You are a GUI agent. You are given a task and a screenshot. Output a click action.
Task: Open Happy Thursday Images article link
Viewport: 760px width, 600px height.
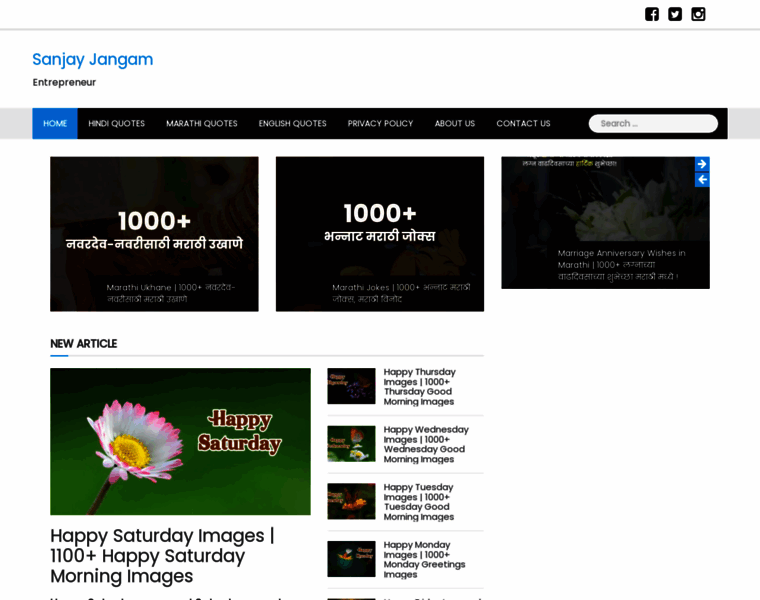pos(419,386)
